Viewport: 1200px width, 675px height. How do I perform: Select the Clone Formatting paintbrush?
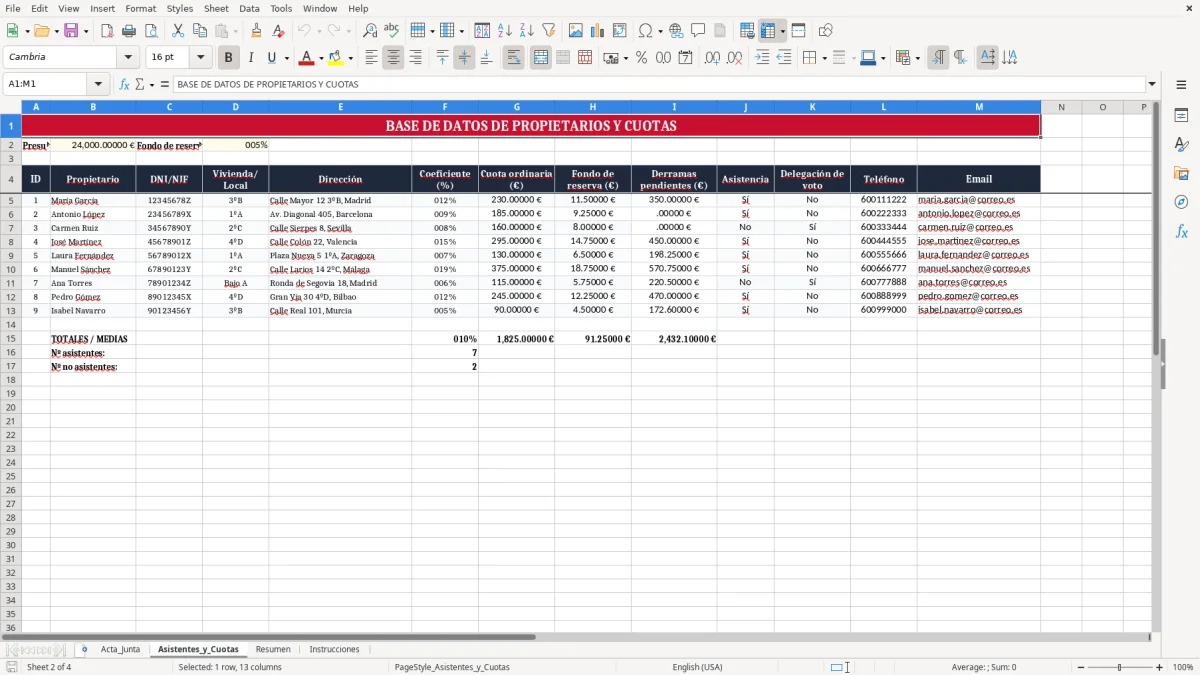coord(257,31)
